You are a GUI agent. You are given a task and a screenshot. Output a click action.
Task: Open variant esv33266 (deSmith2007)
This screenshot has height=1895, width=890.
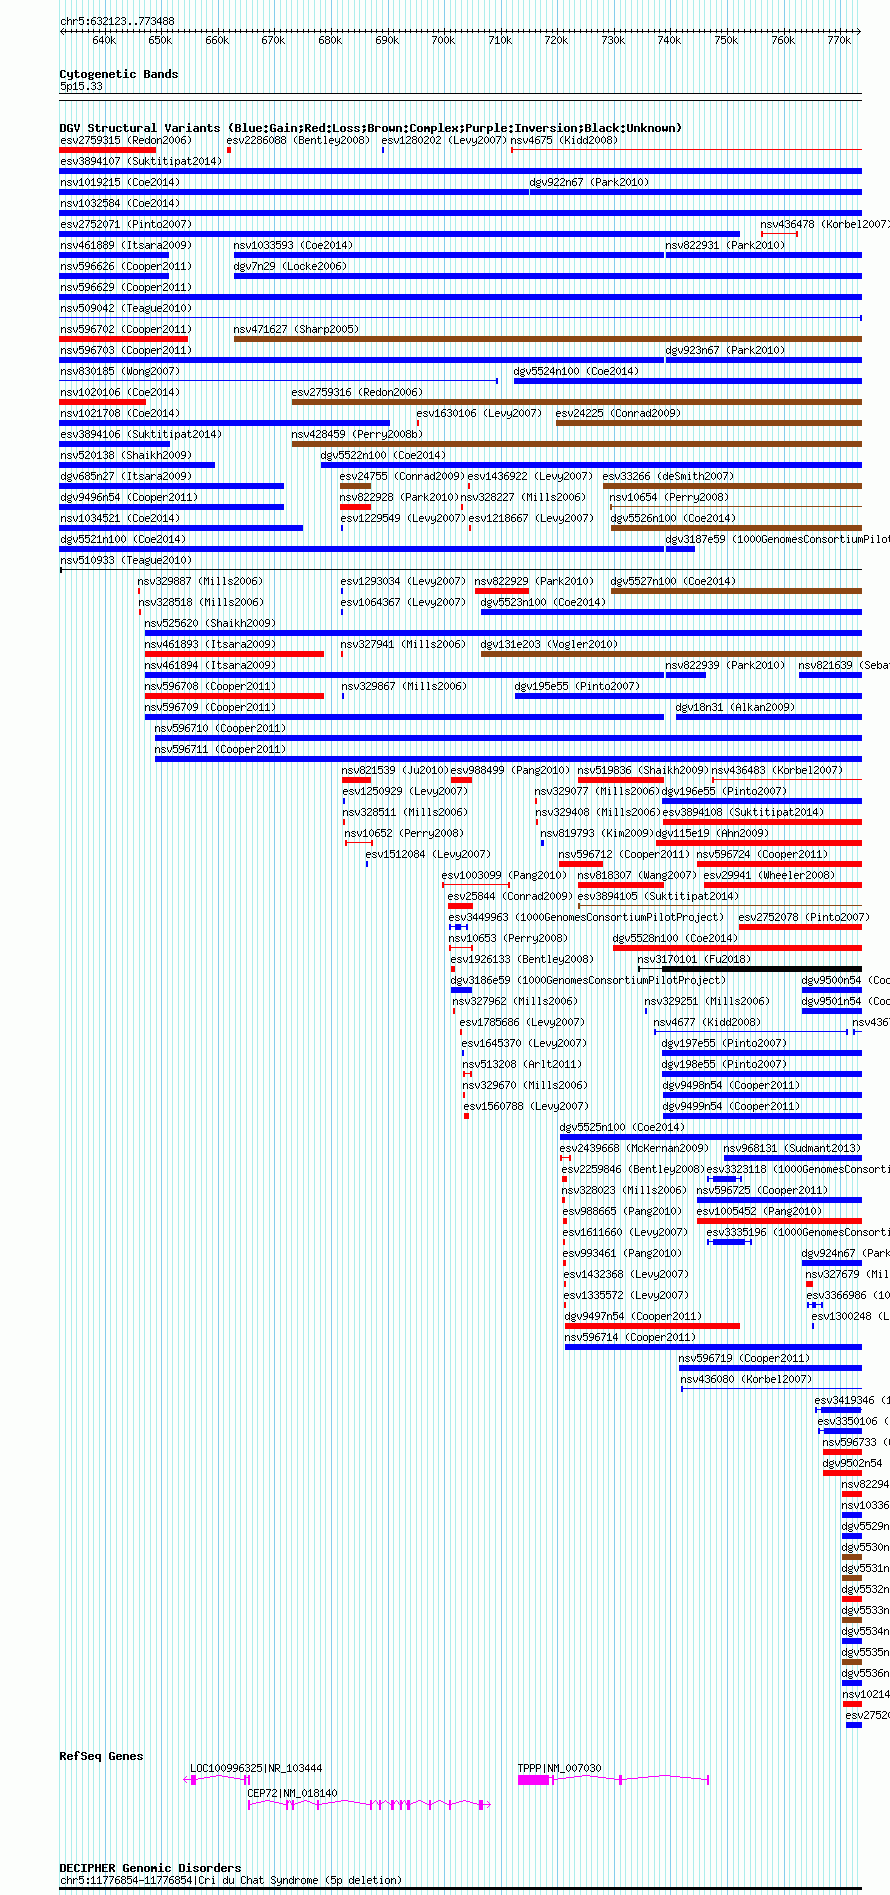(x=668, y=477)
